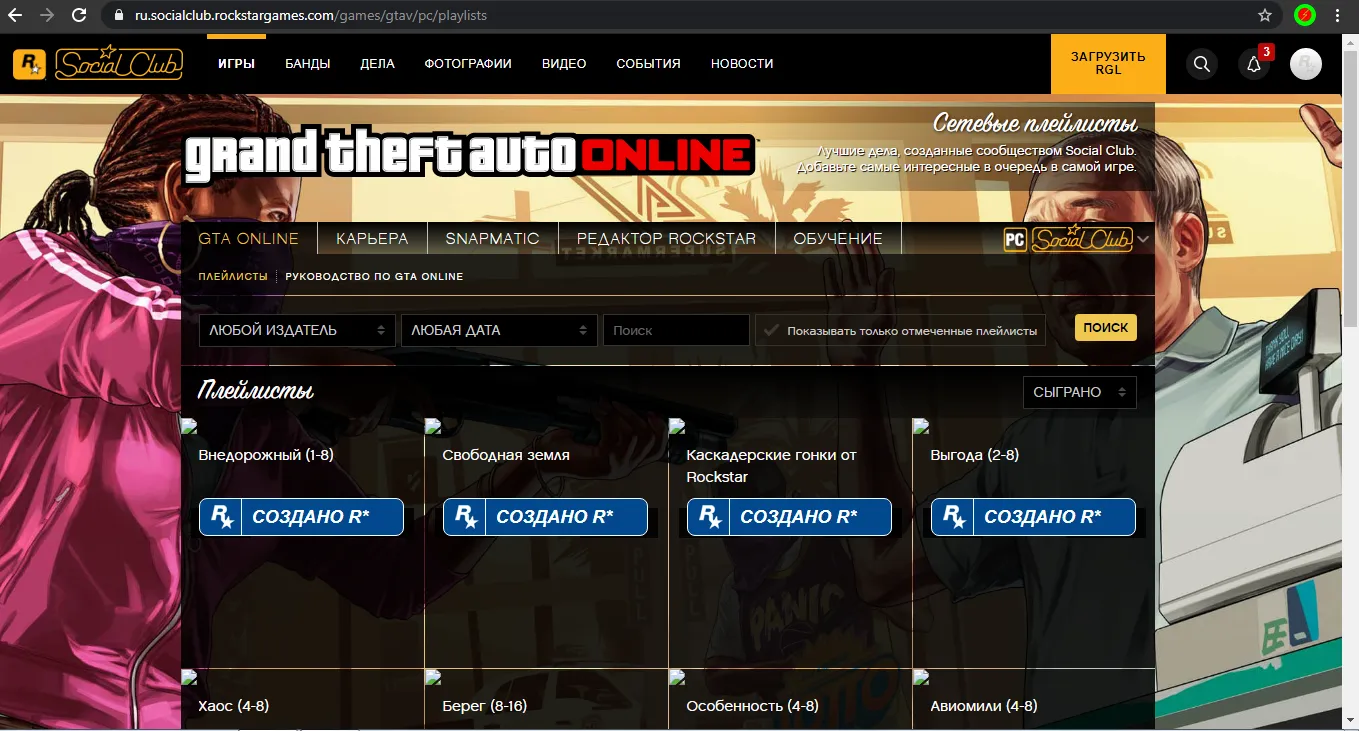View site info padlock icon
Viewport: 1359px width, 731px height.
[x=119, y=16]
